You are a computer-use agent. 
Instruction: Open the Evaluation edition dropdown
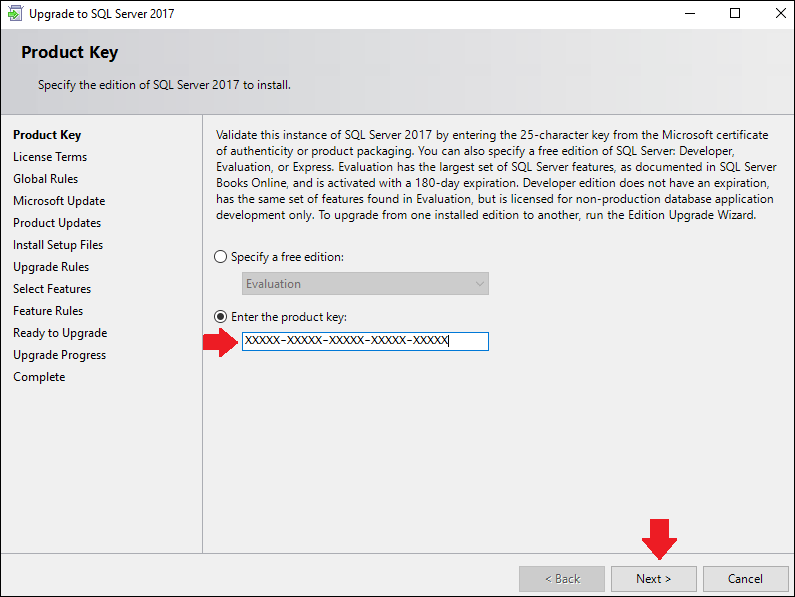(365, 284)
